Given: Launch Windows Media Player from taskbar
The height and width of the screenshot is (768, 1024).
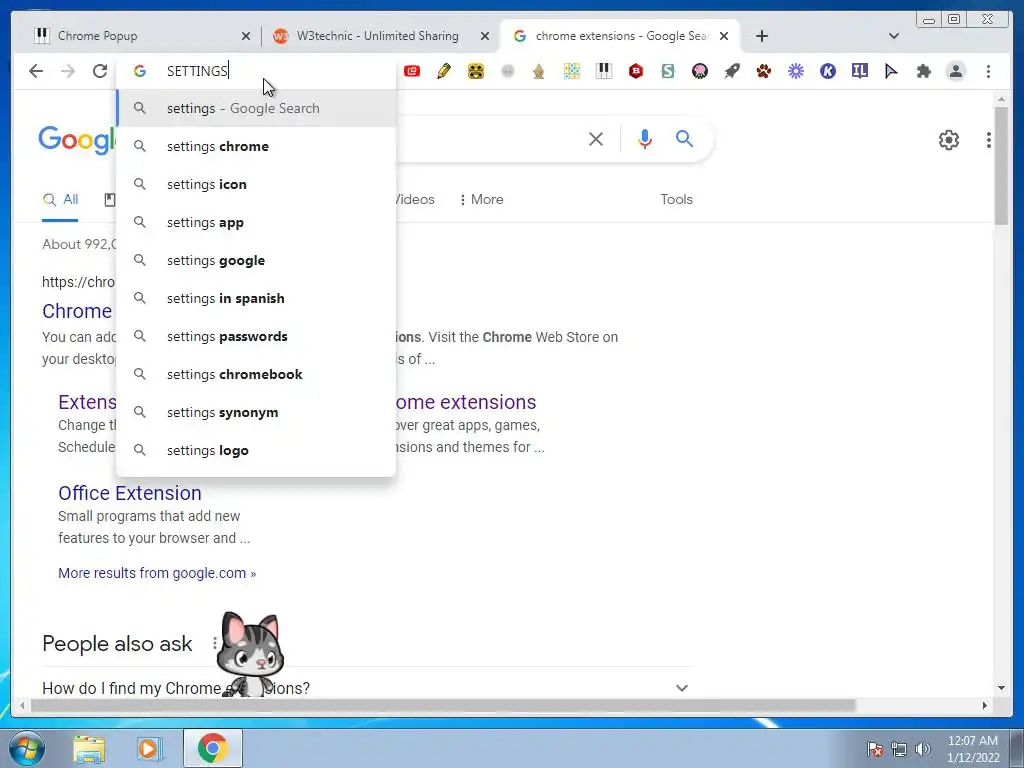Looking at the screenshot, I should (149, 748).
